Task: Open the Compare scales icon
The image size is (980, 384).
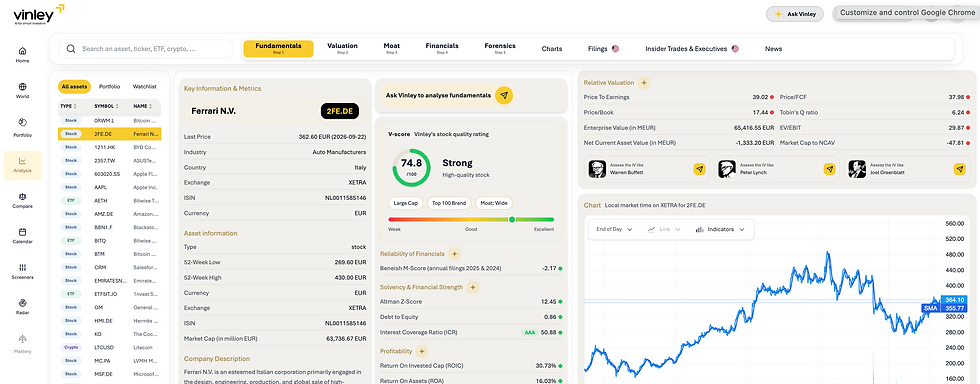Action: pyautogui.click(x=22, y=196)
